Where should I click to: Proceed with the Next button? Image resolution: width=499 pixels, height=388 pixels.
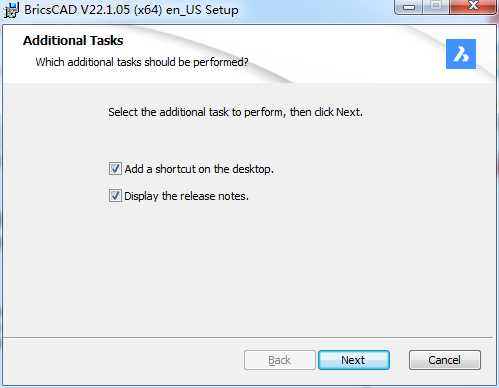click(354, 360)
